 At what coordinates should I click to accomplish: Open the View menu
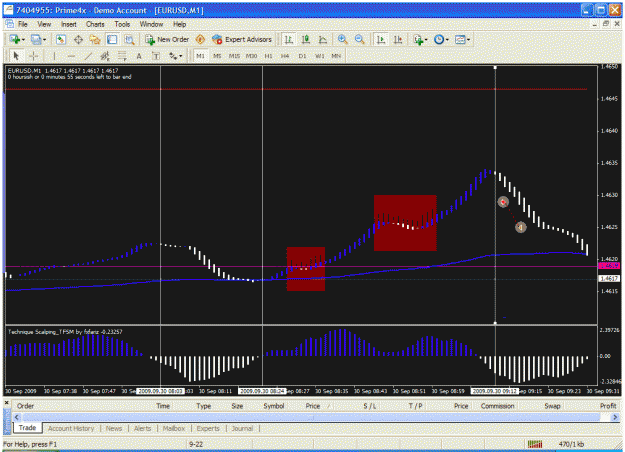coord(44,24)
